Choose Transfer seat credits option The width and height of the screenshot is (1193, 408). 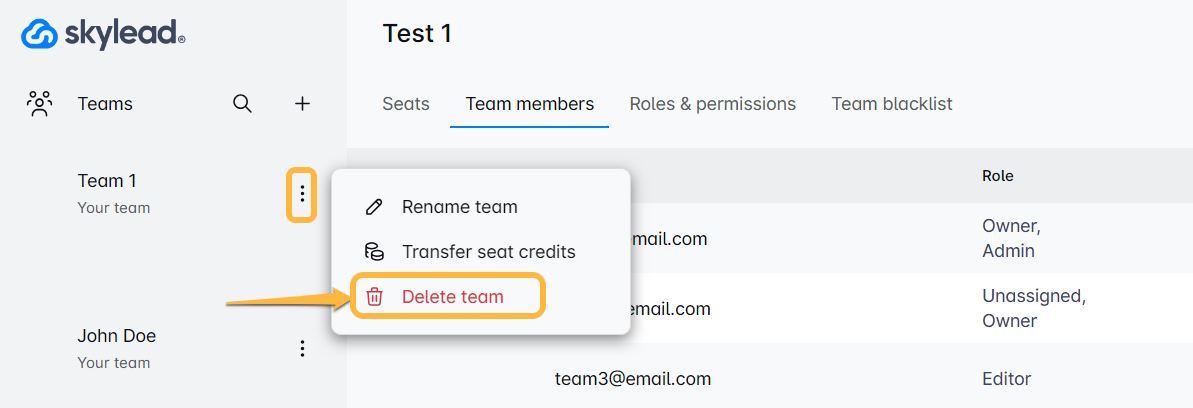pyautogui.click(x=488, y=252)
